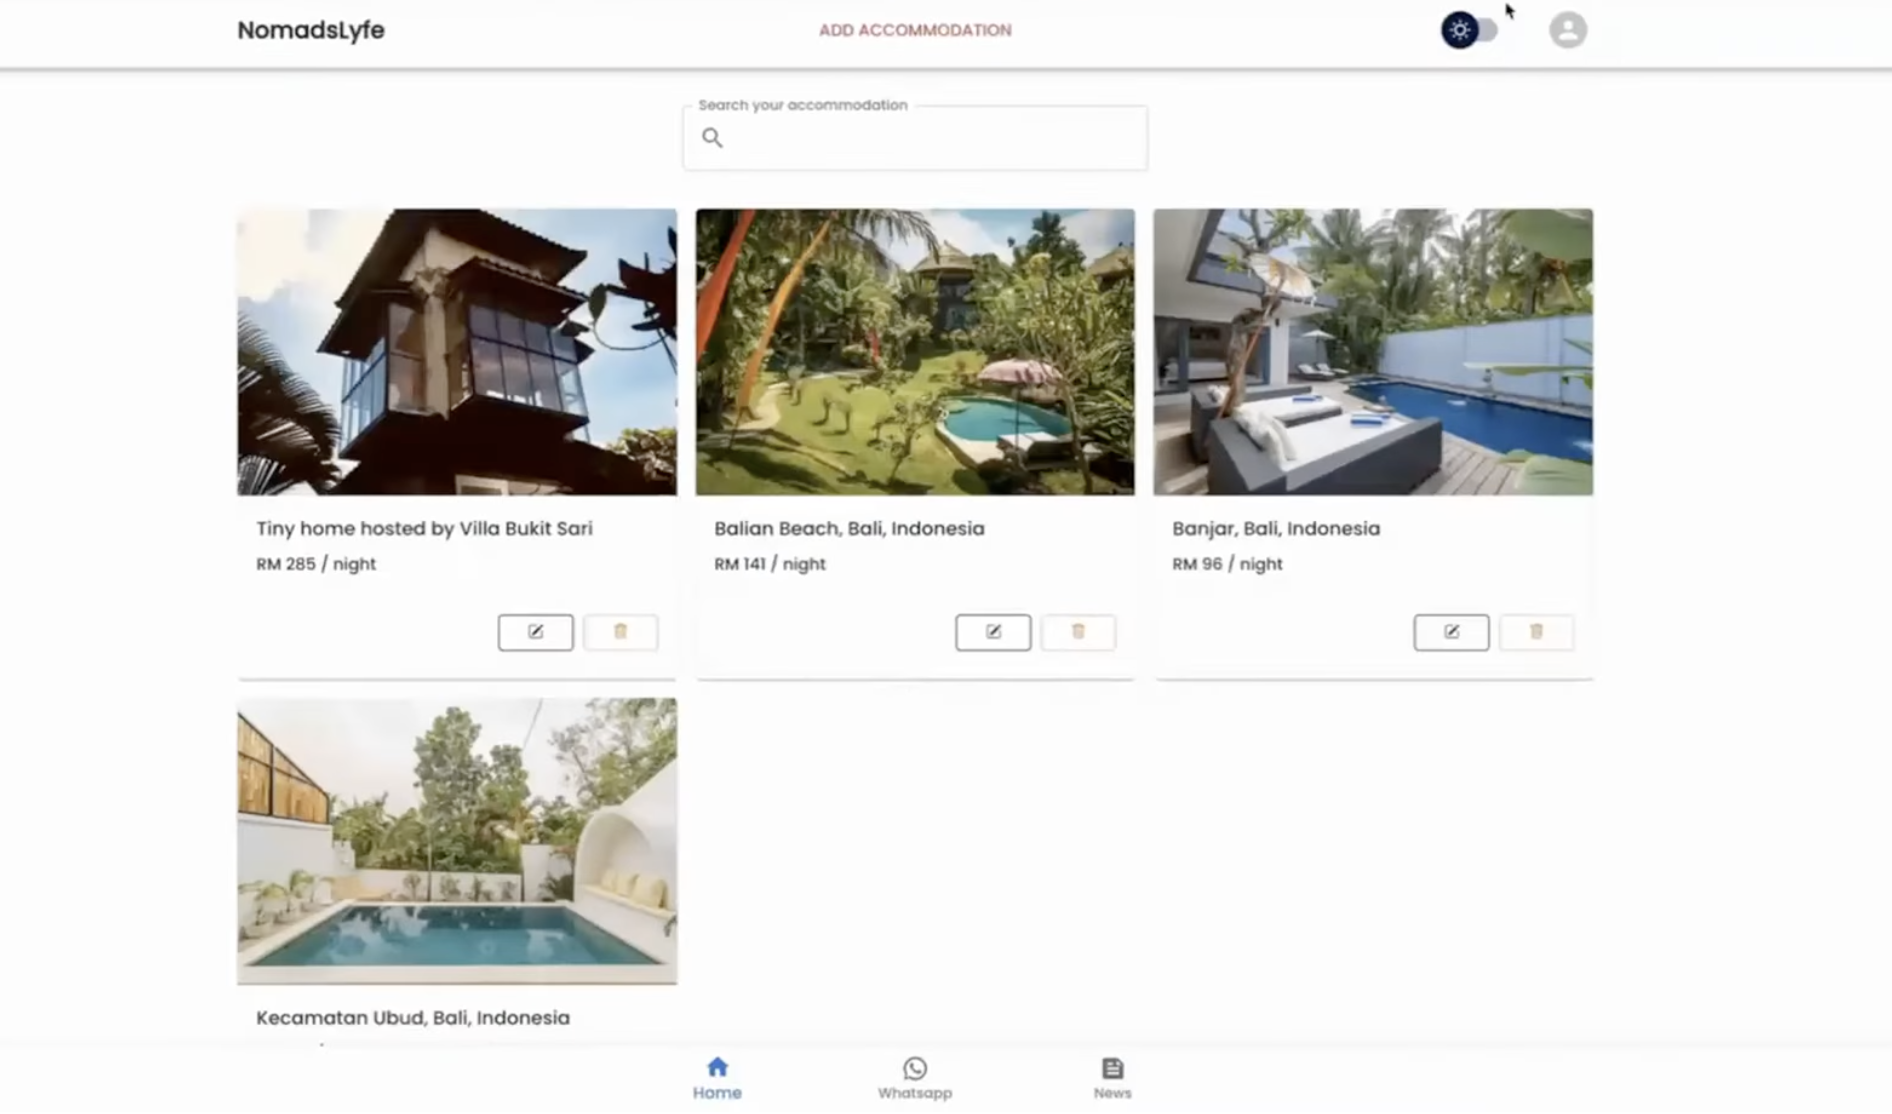Open the user account avatar menu

(x=1567, y=30)
